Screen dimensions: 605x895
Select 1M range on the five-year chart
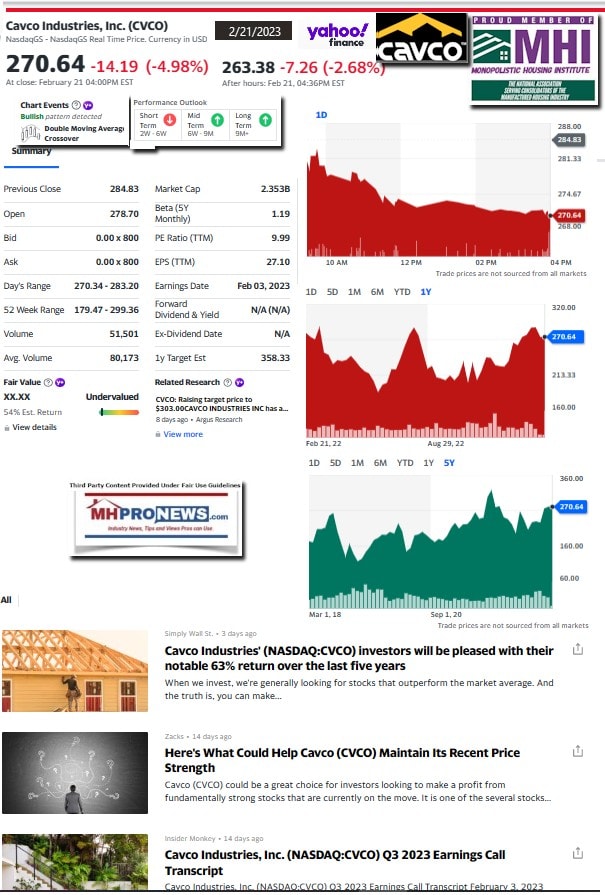coord(357,463)
